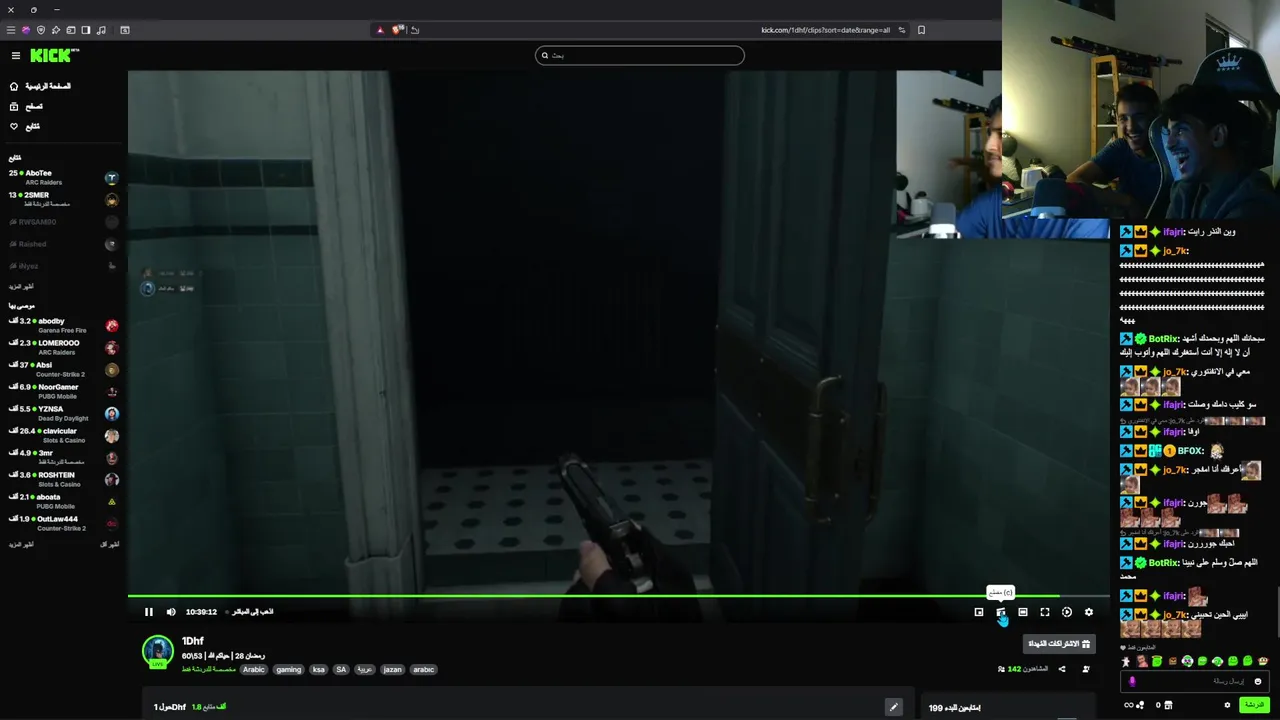Share the stream icon
Viewport: 1280px width, 720px height.
pos(1062,669)
